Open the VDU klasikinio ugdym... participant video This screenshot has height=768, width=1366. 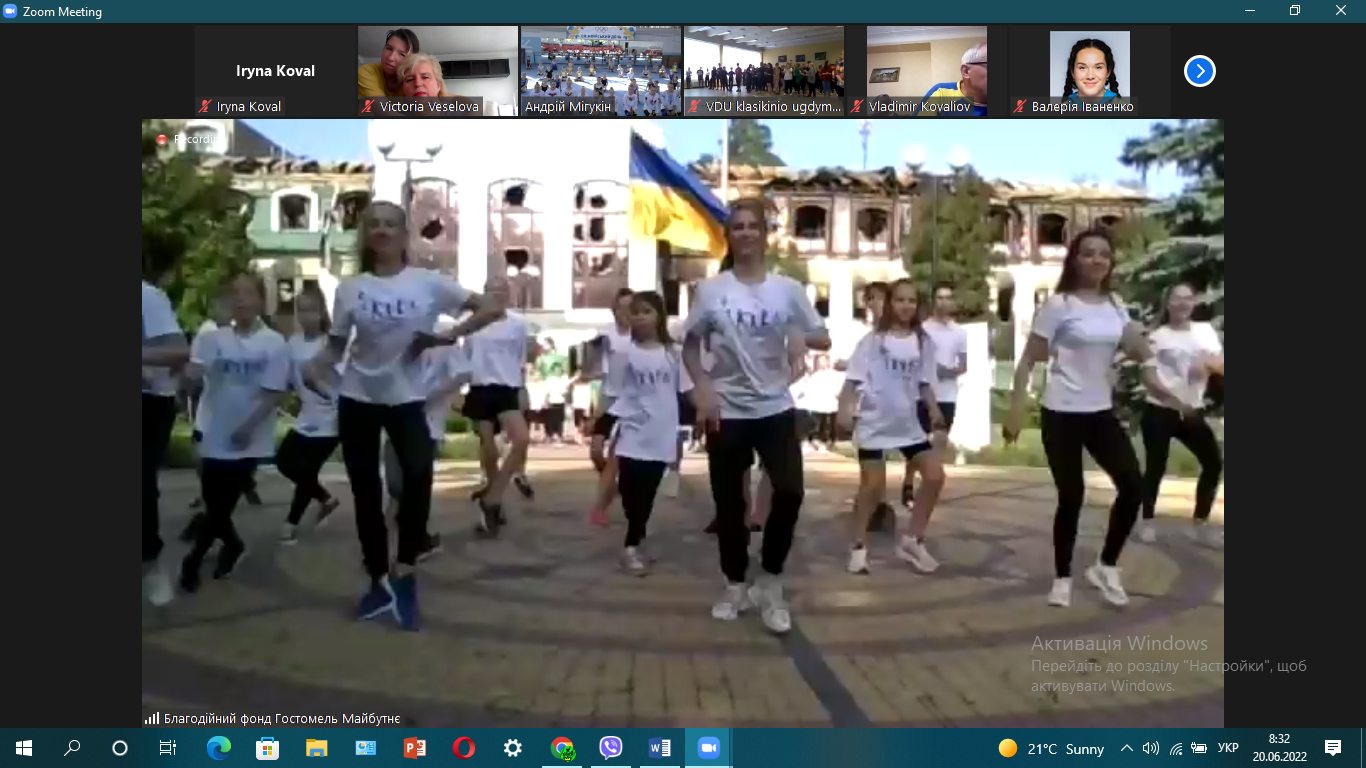point(763,71)
